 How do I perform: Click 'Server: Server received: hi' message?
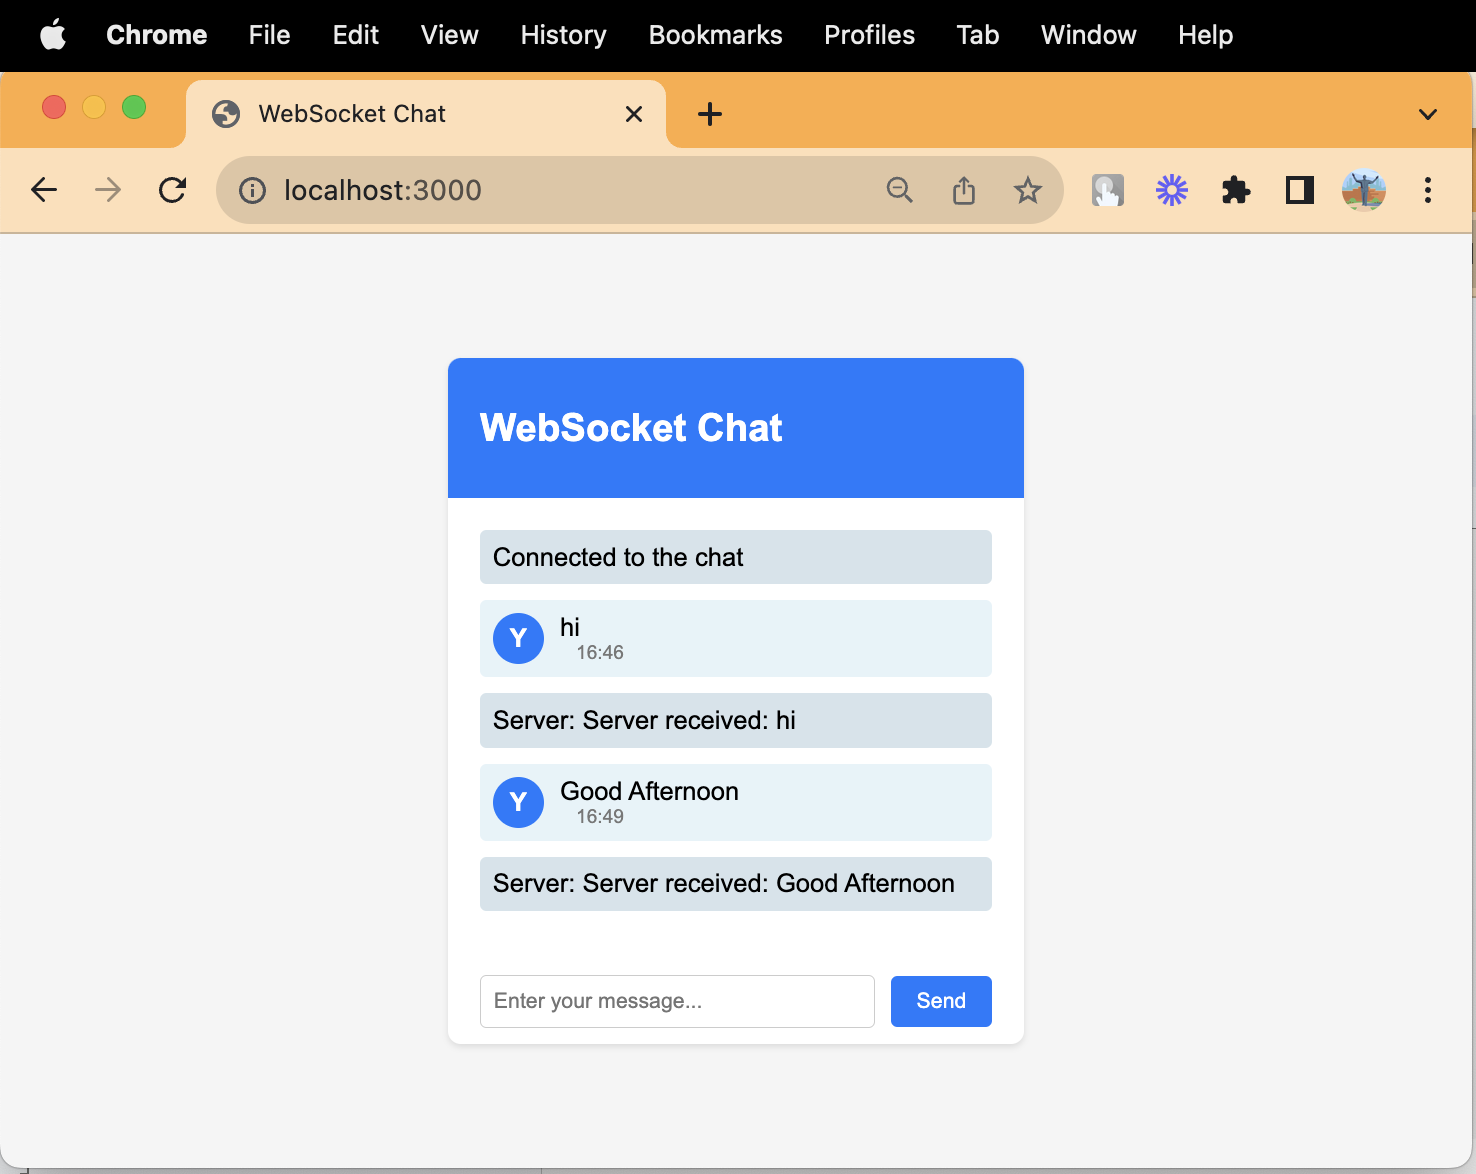(x=736, y=720)
